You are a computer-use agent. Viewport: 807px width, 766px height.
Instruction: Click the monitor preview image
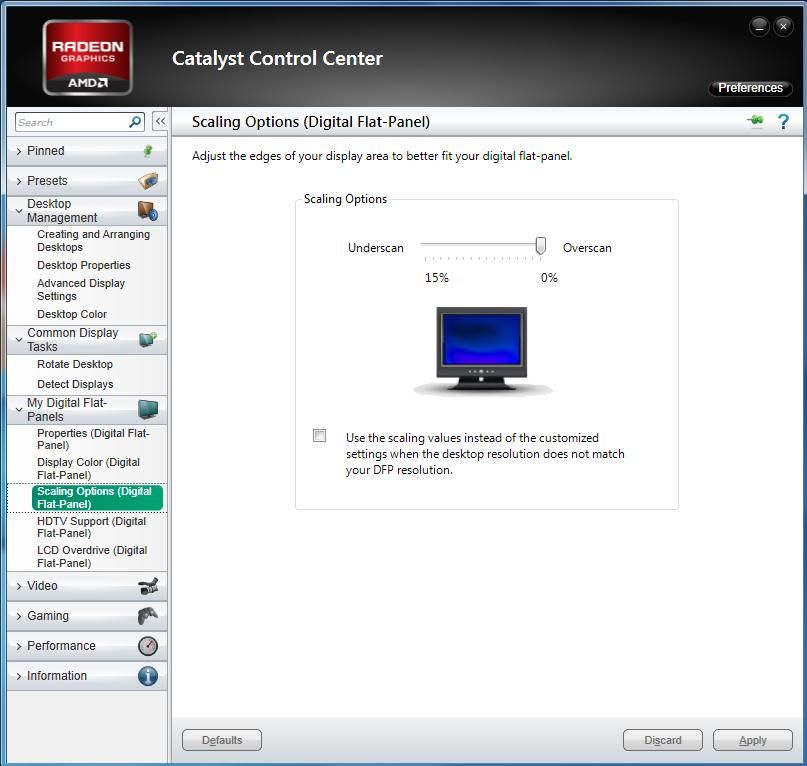(482, 351)
